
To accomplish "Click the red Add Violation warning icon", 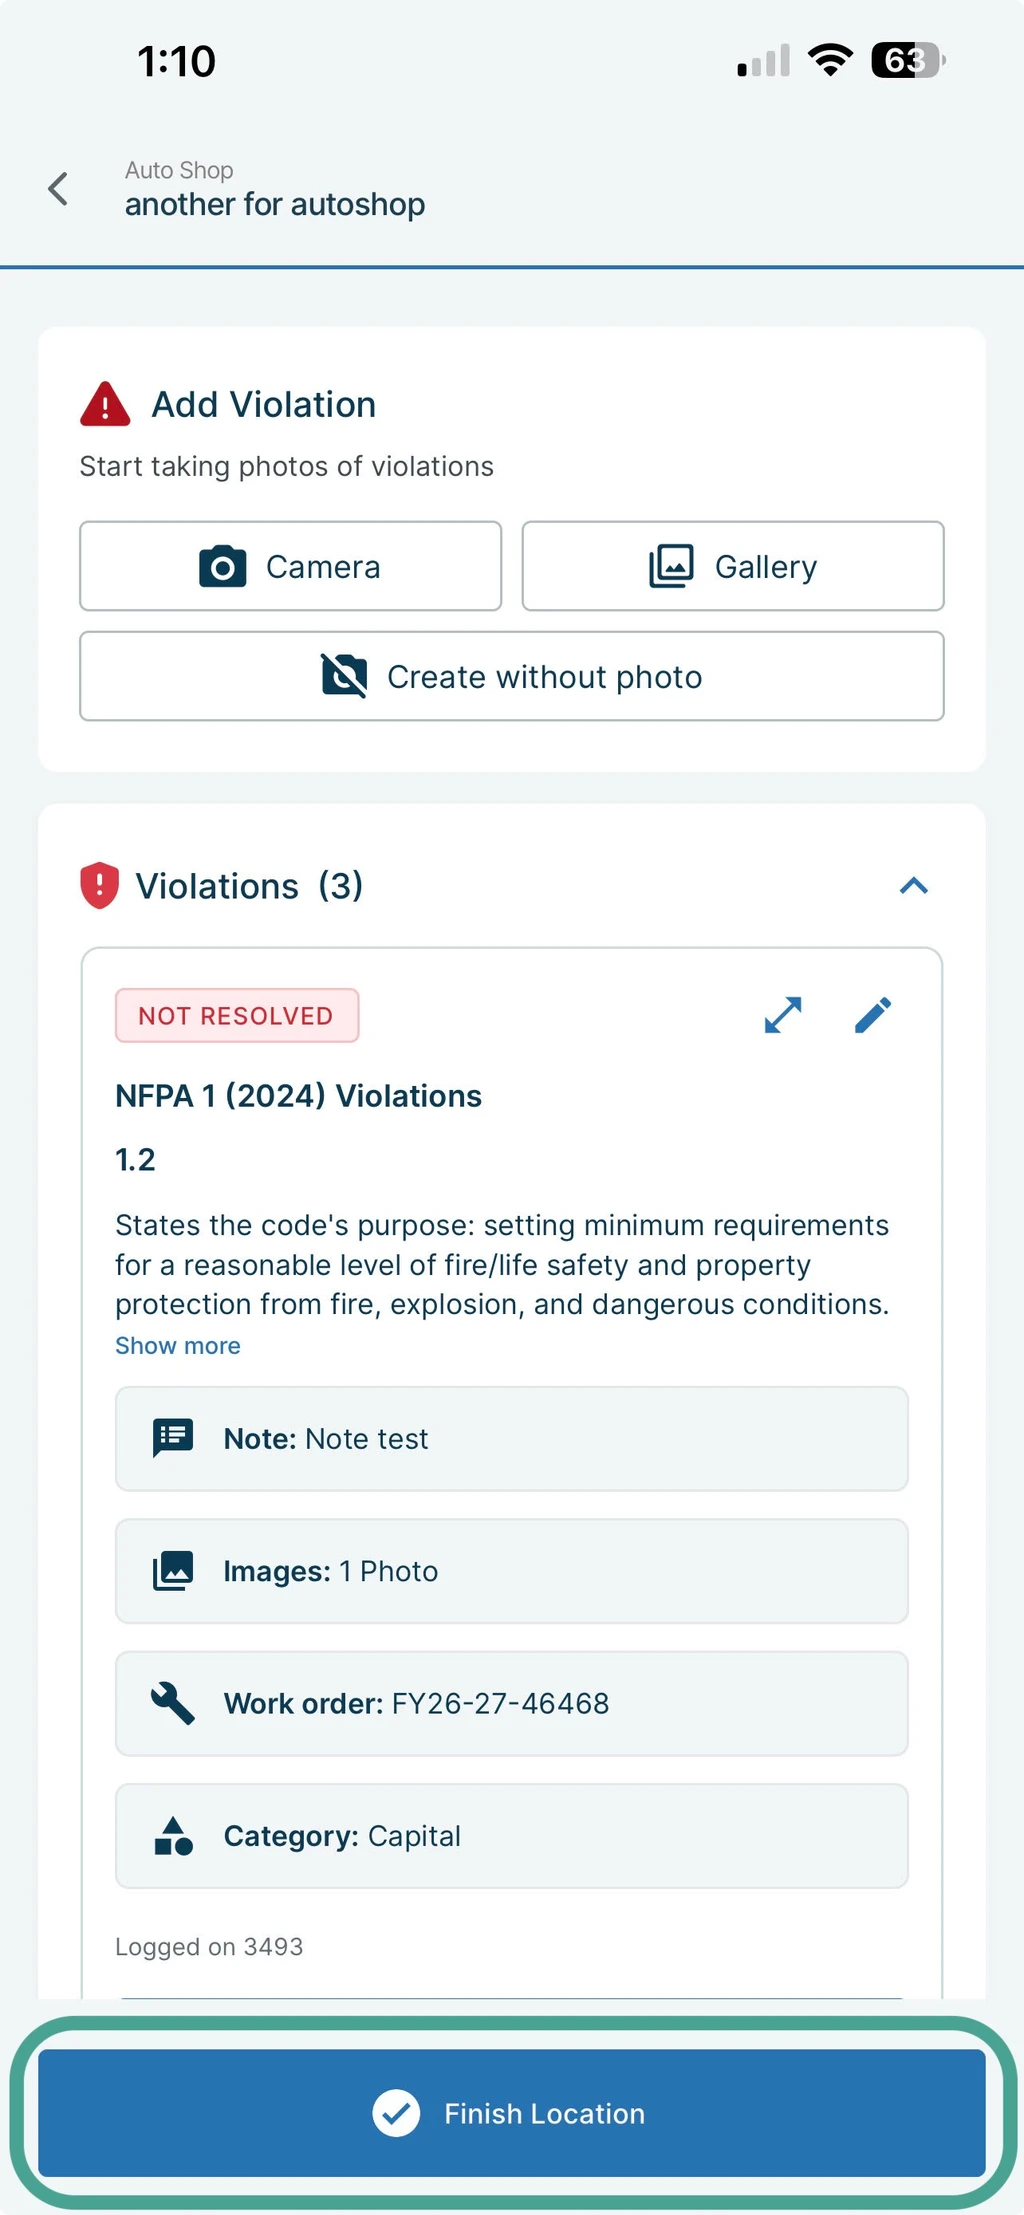I will (x=105, y=404).
